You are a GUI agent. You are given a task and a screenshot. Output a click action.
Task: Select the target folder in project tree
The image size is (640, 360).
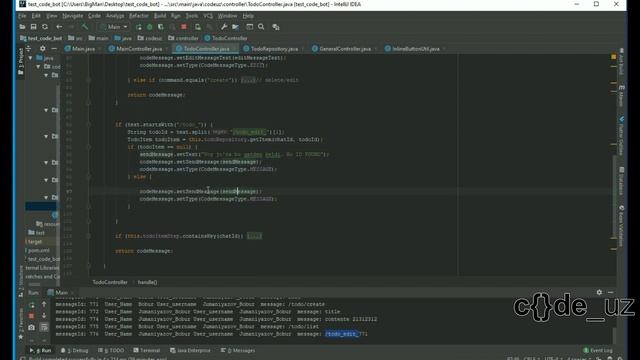pyautogui.click(x=34, y=242)
